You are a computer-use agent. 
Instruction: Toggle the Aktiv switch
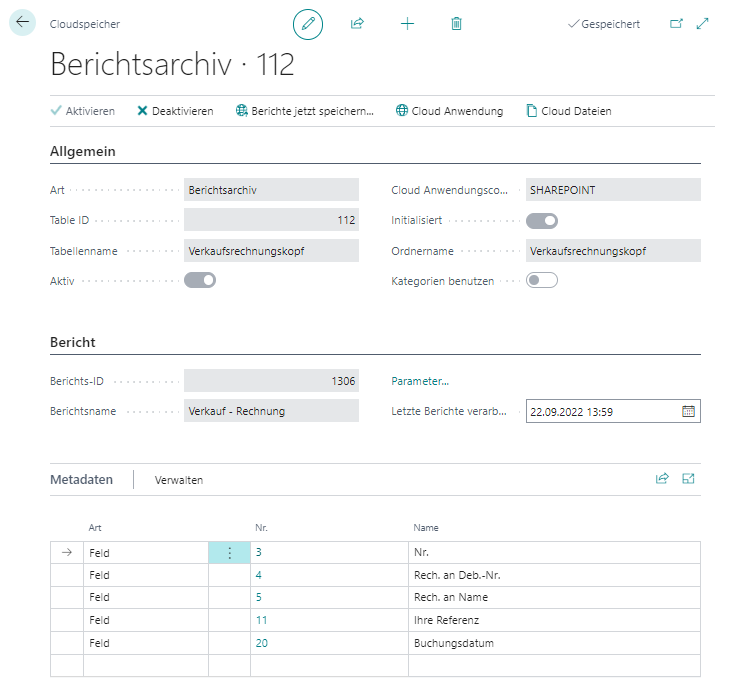(200, 281)
